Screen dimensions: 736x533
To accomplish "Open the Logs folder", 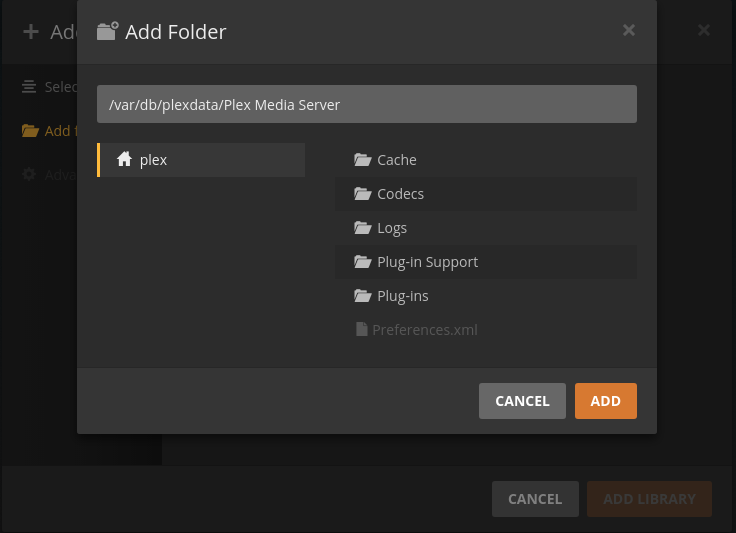I will pyautogui.click(x=486, y=228).
